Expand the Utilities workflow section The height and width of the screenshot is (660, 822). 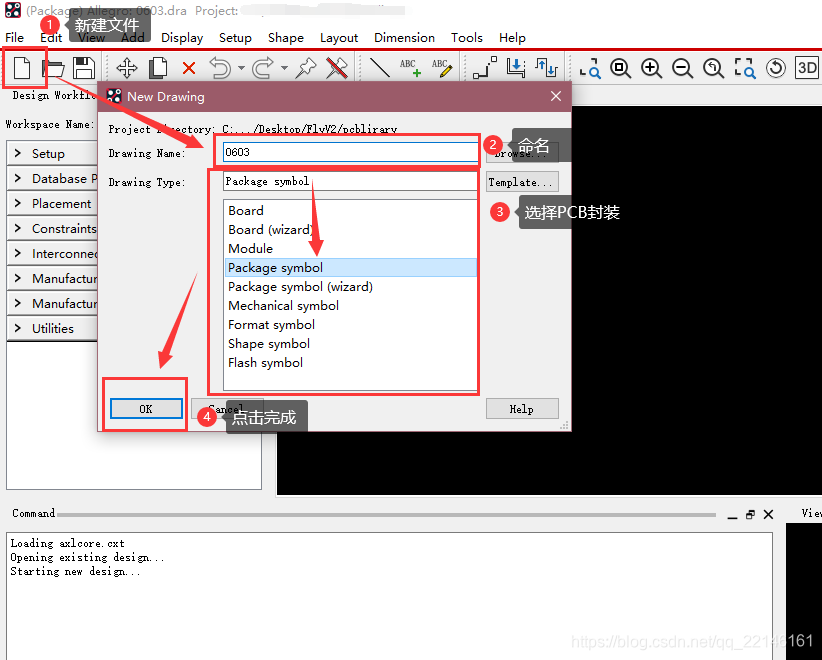[52, 328]
